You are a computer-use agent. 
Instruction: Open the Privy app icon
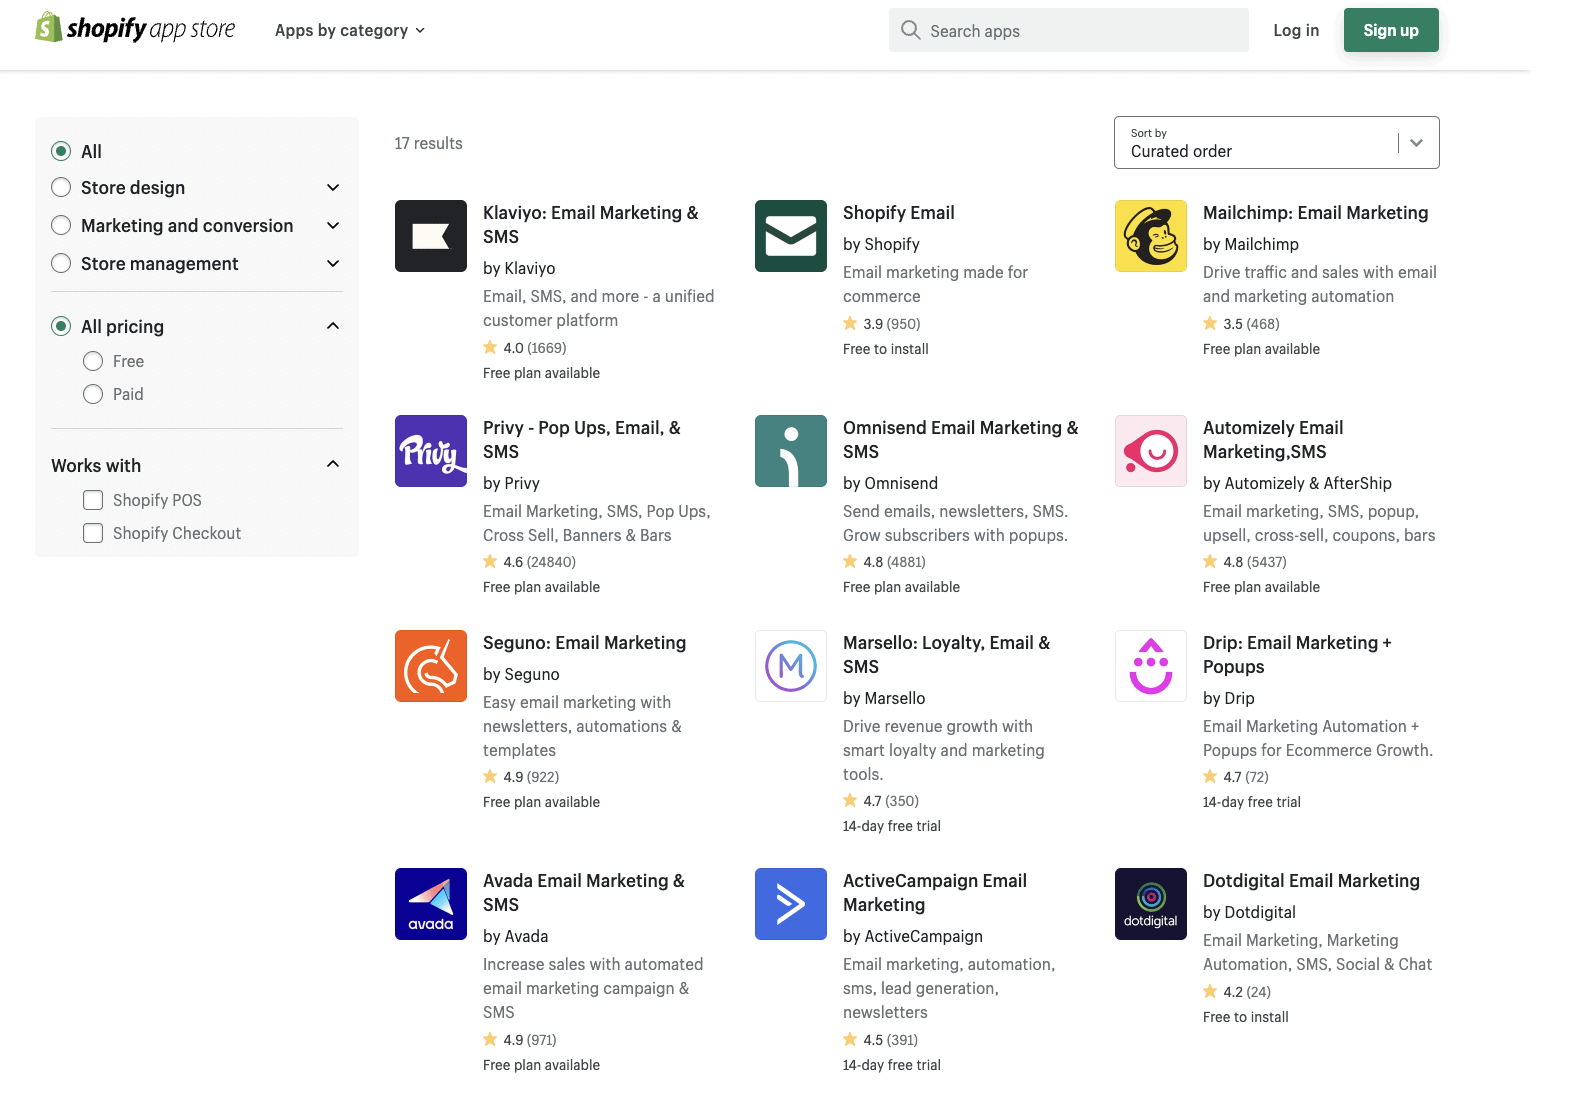[x=431, y=451]
